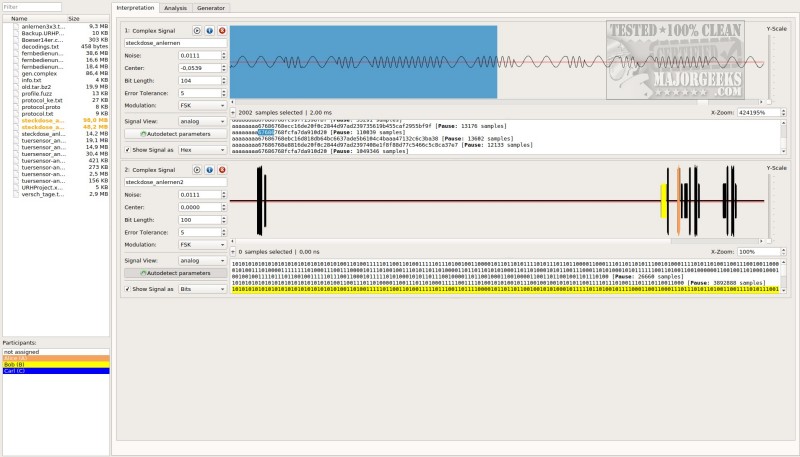
Task: Open signal 2 details info icon
Action: pos(210,170)
